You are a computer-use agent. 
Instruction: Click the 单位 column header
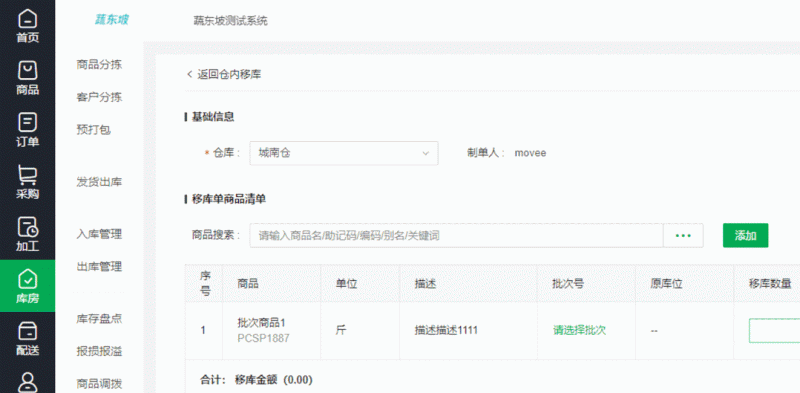[x=346, y=283]
